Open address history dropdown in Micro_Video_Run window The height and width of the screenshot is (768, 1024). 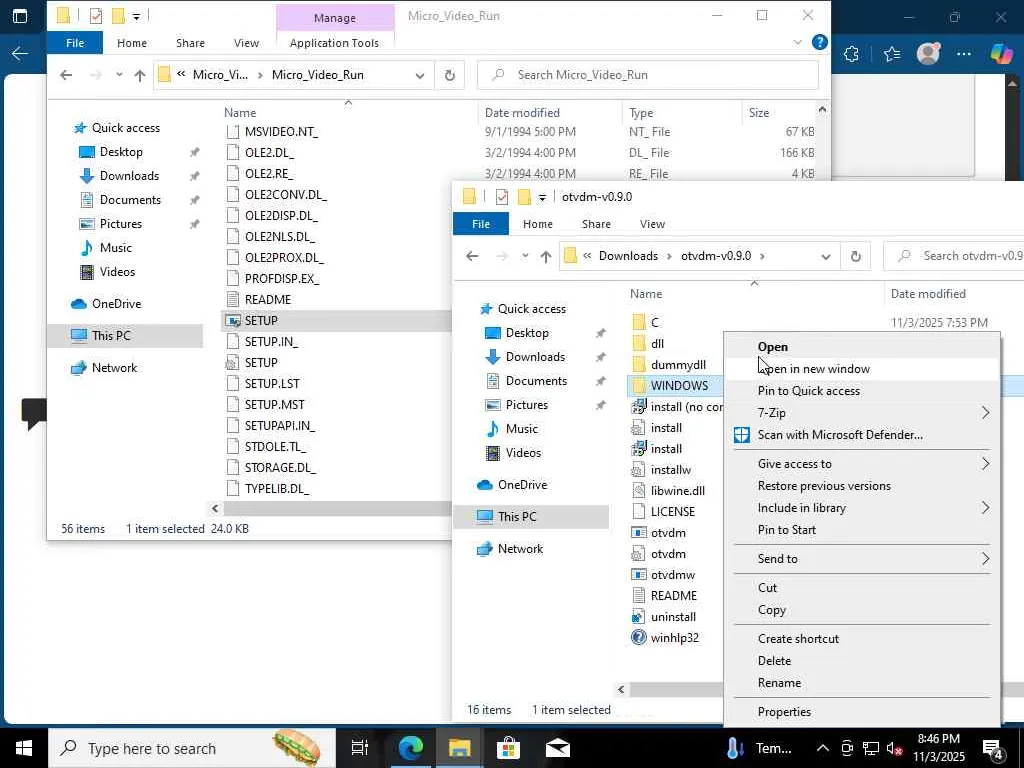tap(419, 75)
